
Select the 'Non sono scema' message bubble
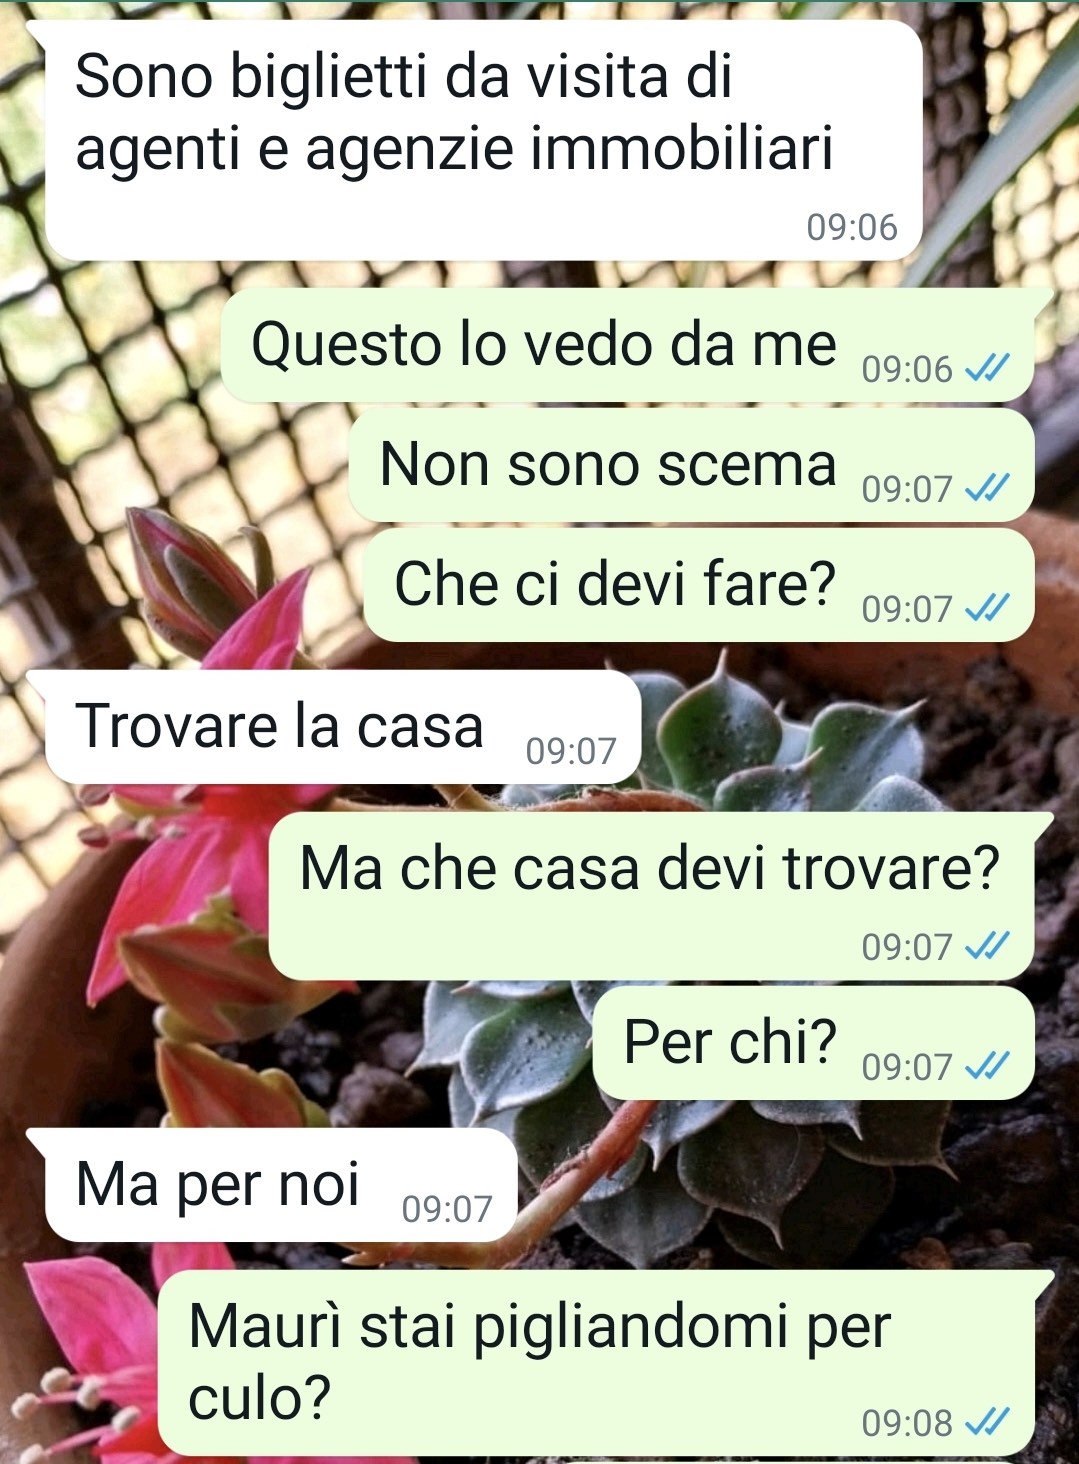(x=691, y=466)
